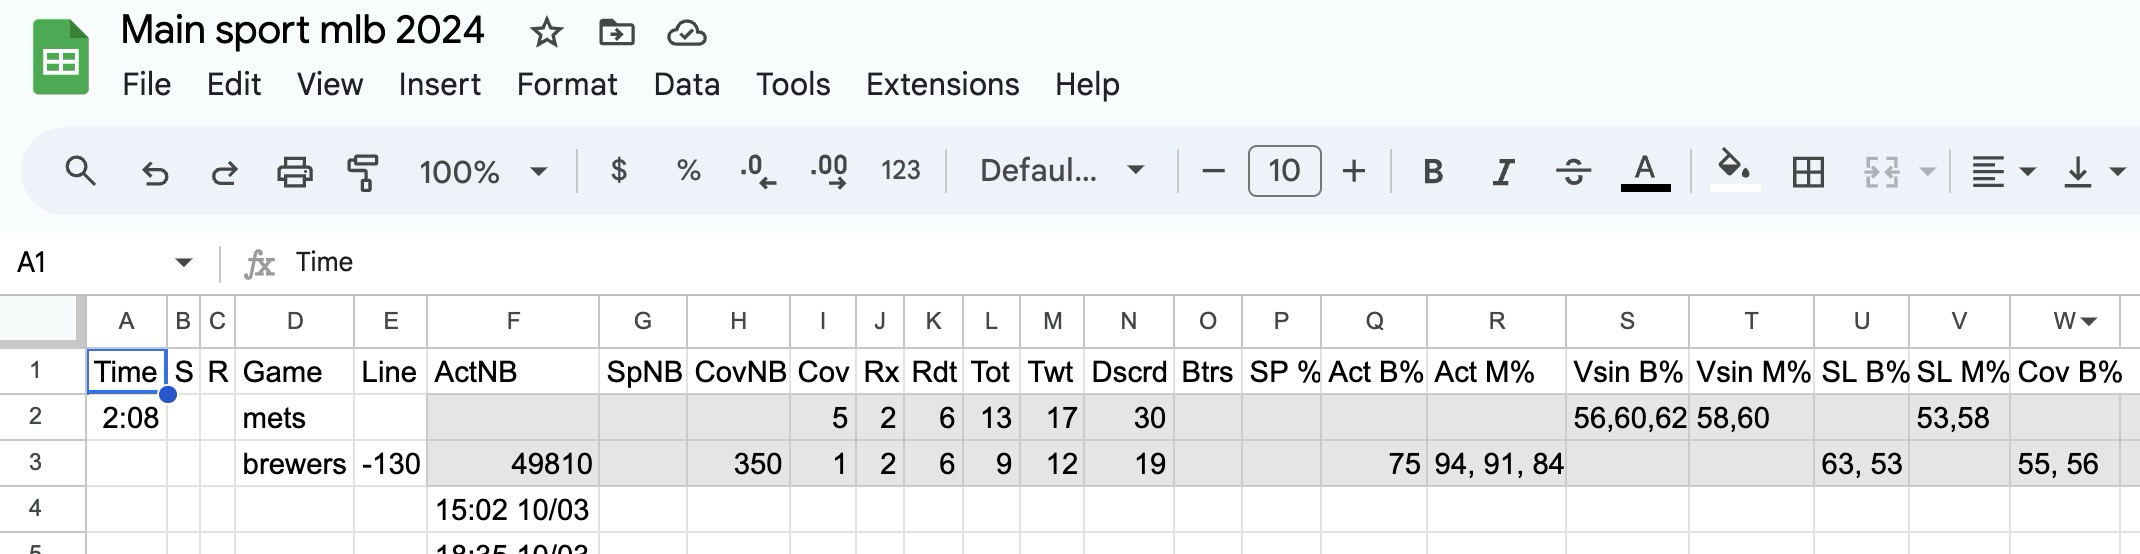Click the print icon

click(294, 172)
